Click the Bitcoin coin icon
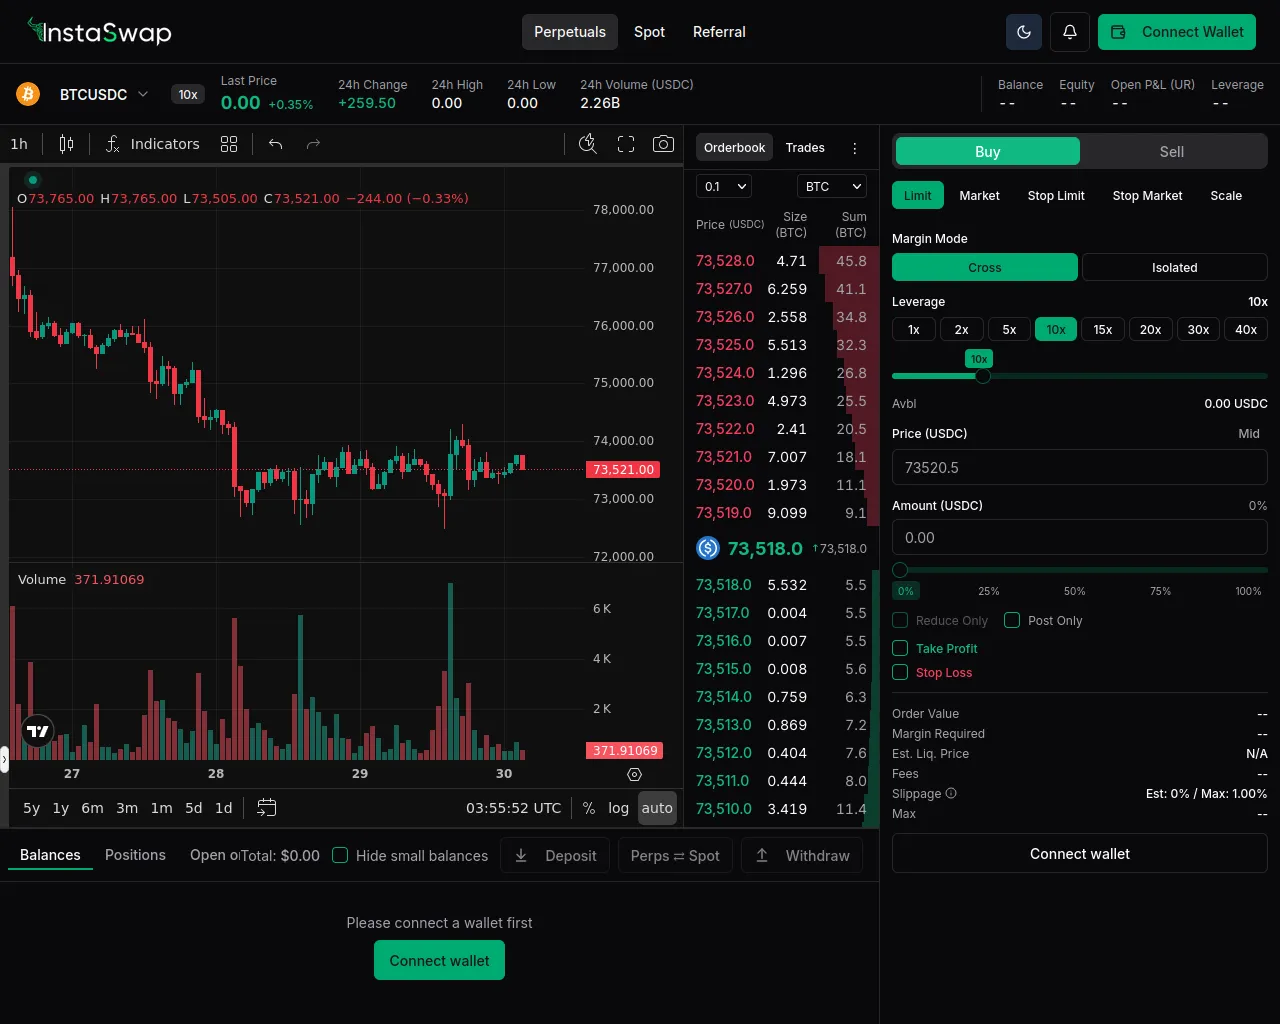 pyautogui.click(x=28, y=94)
